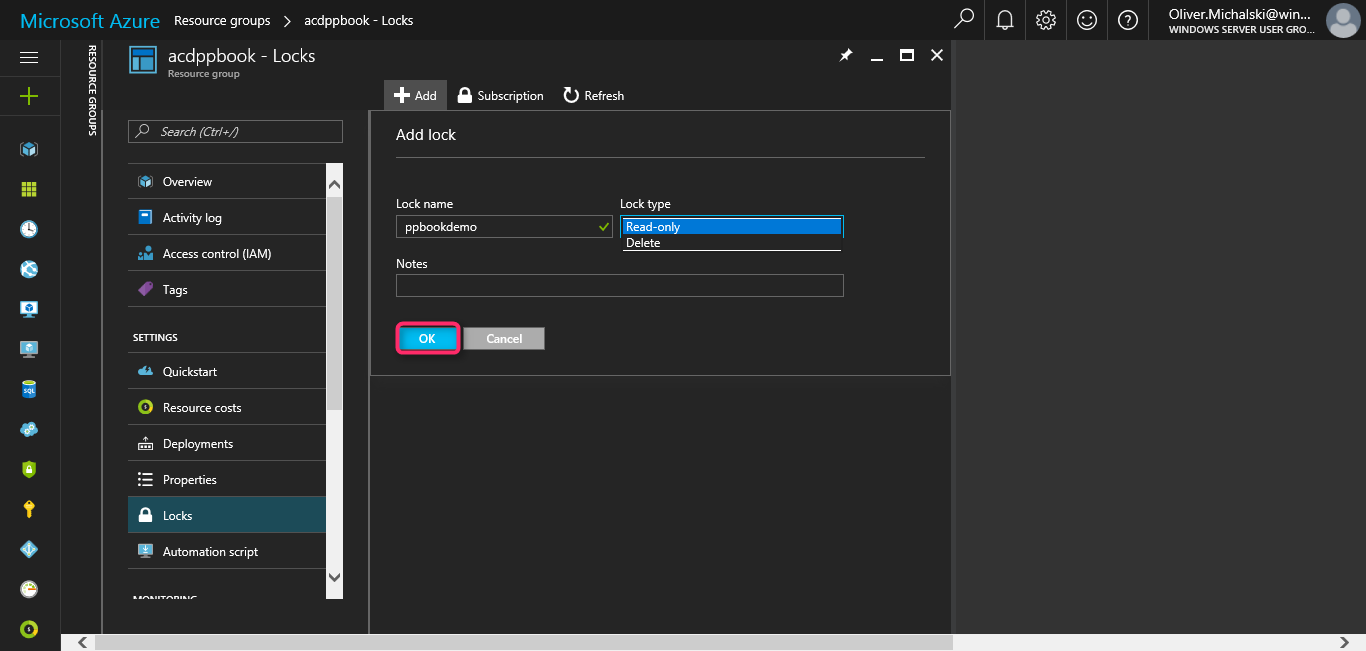This screenshot has width=1366, height=651.
Task: Open the hamburger menu in left sidebar
Action: point(29,58)
